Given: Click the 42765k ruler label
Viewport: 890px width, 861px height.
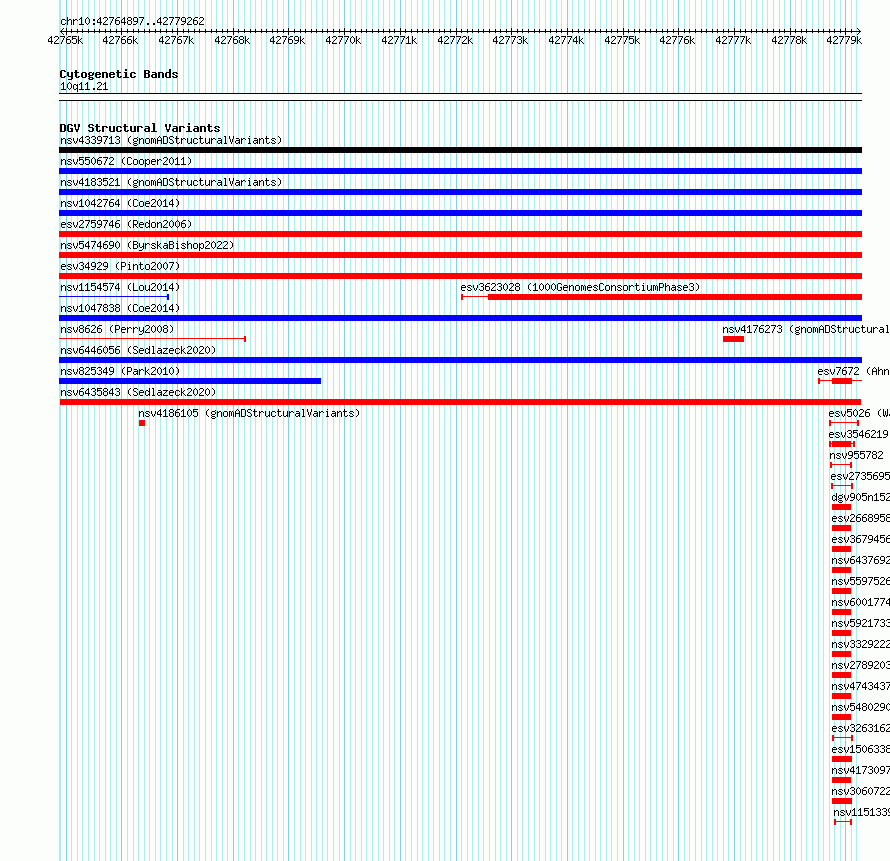Looking at the screenshot, I should [x=65, y=40].
